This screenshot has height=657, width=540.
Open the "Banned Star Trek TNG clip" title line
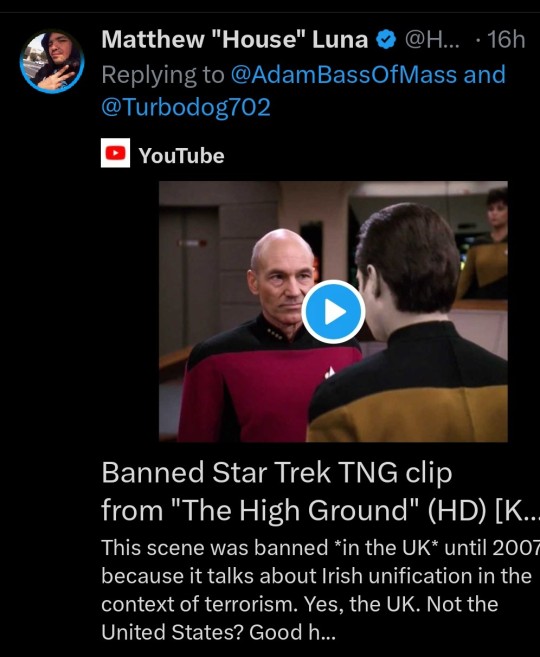pos(277,473)
